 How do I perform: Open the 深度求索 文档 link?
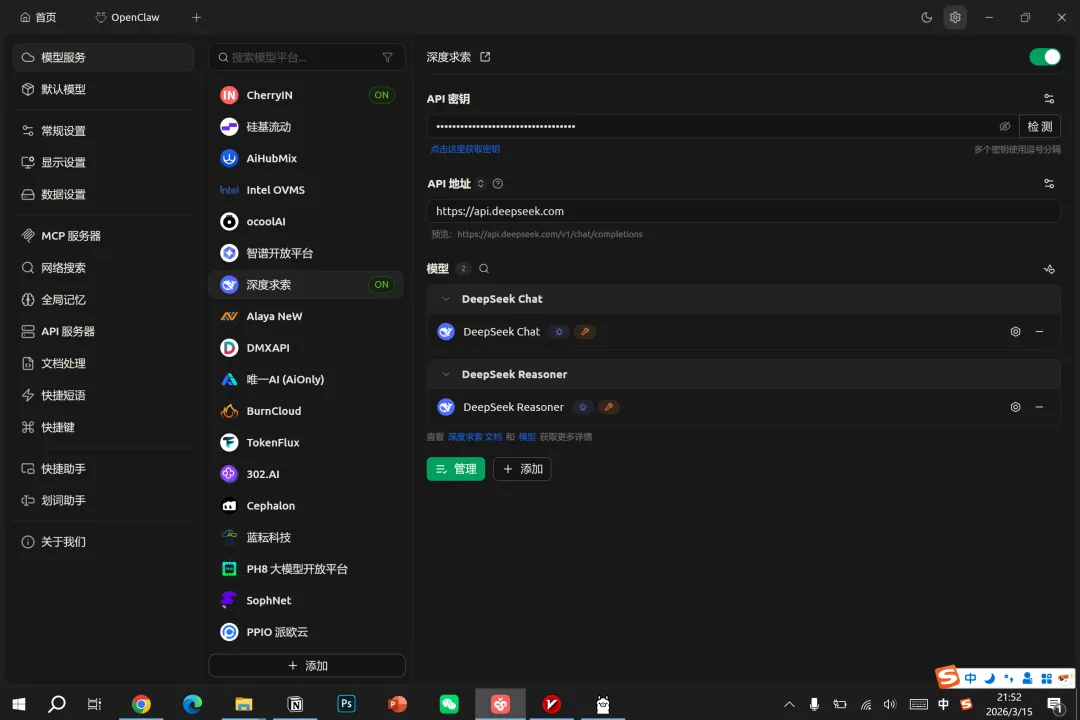(x=475, y=437)
